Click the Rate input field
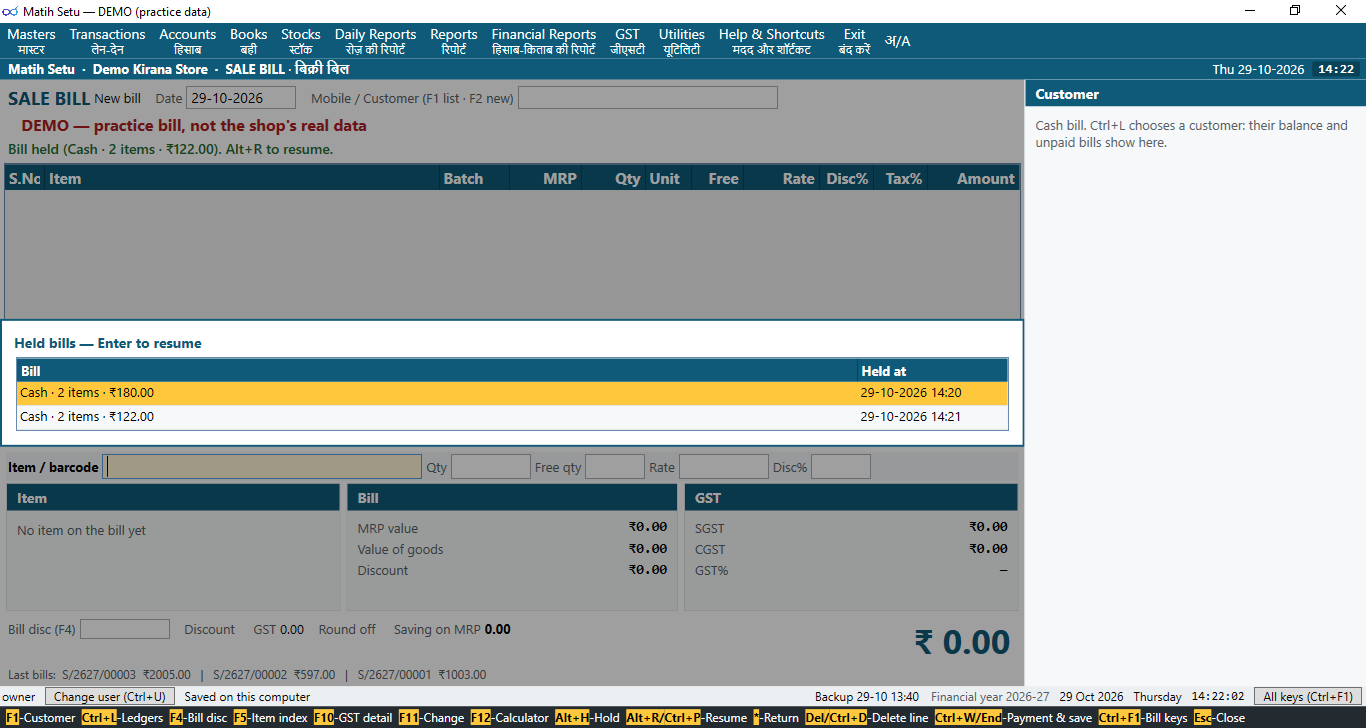The width and height of the screenshot is (1366, 728). (724, 467)
